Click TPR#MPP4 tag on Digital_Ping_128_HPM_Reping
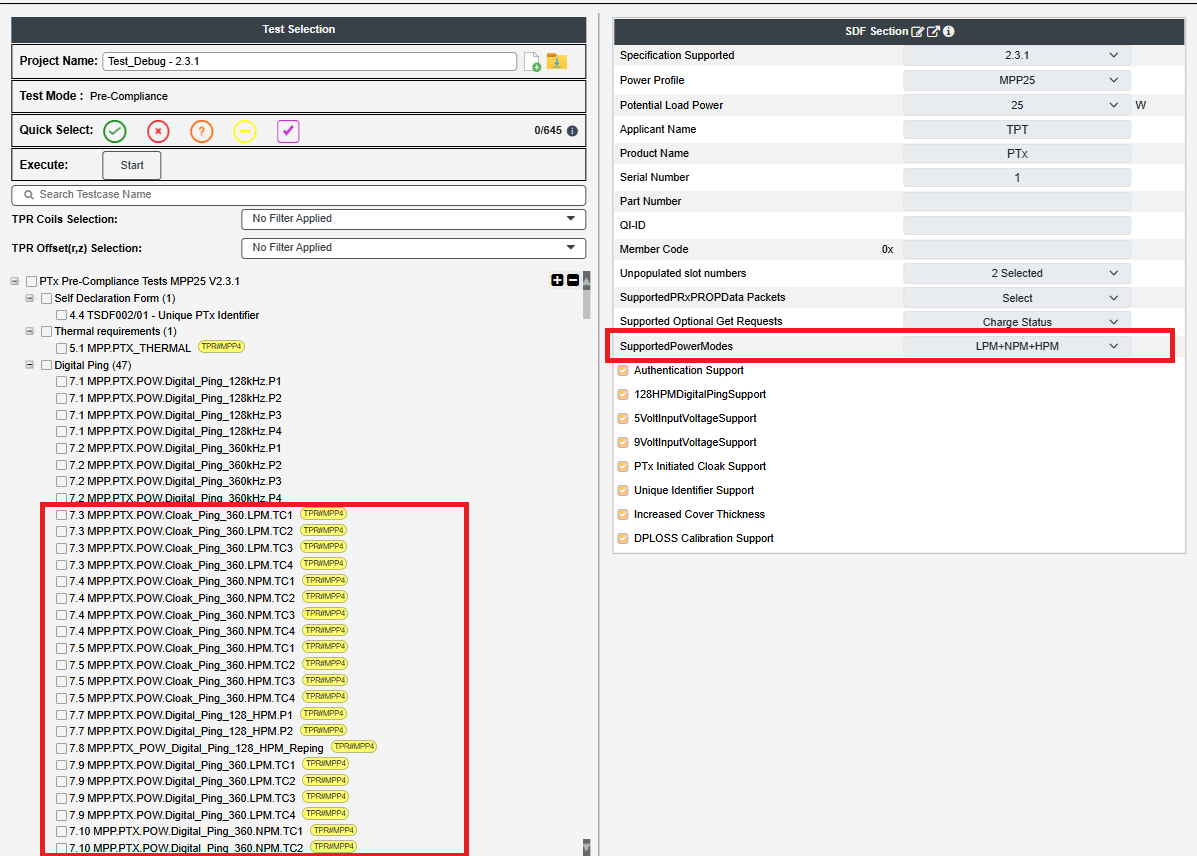The width and height of the screenshot is (1197, 856). tap(354, 746)
